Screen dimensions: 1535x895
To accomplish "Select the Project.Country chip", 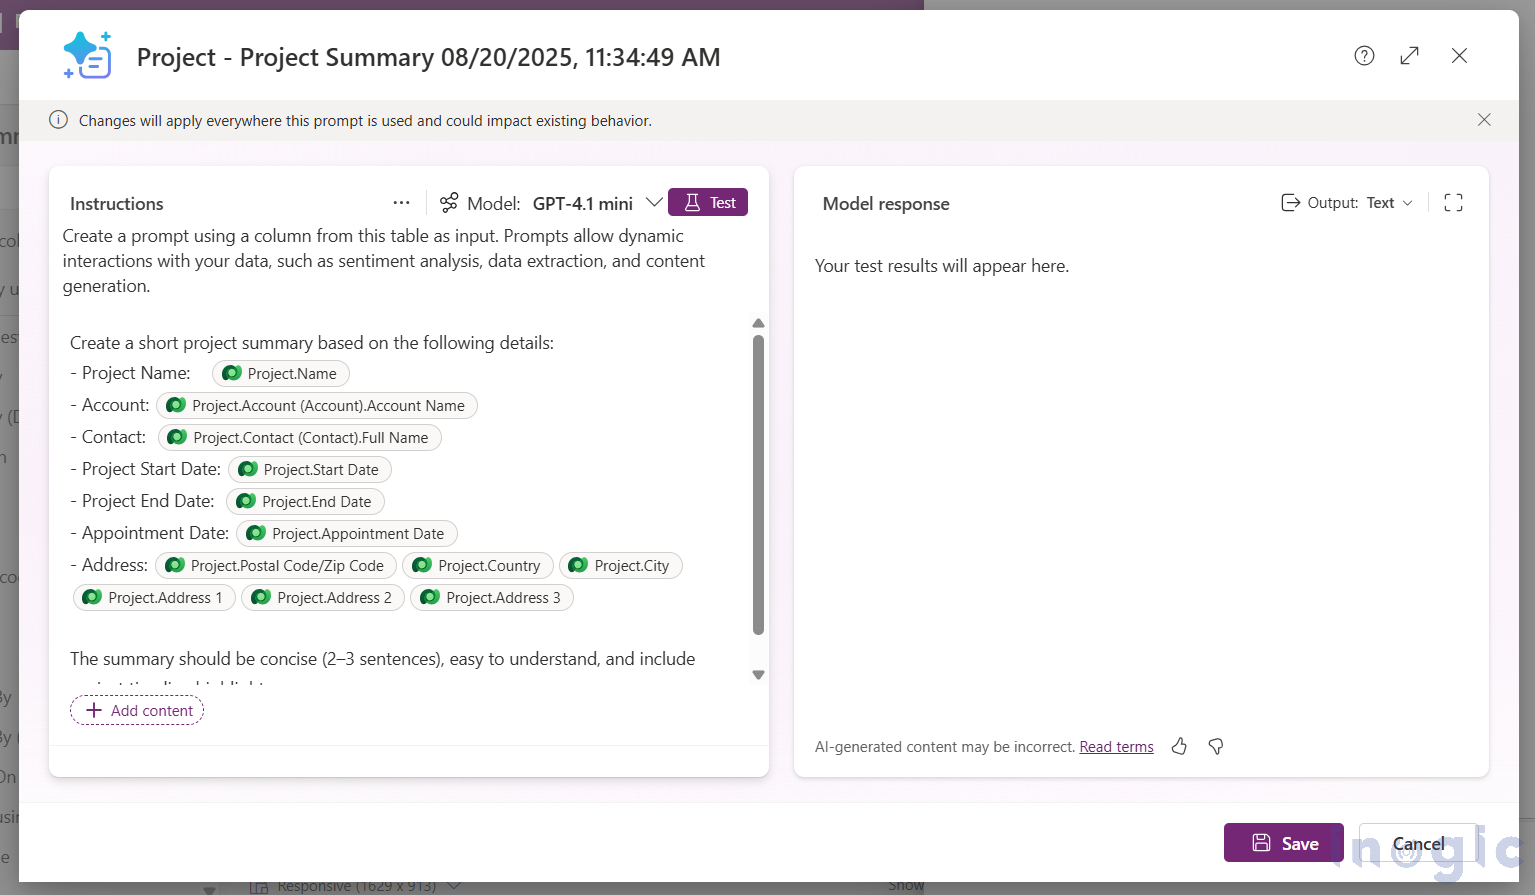I will point(477,565).
